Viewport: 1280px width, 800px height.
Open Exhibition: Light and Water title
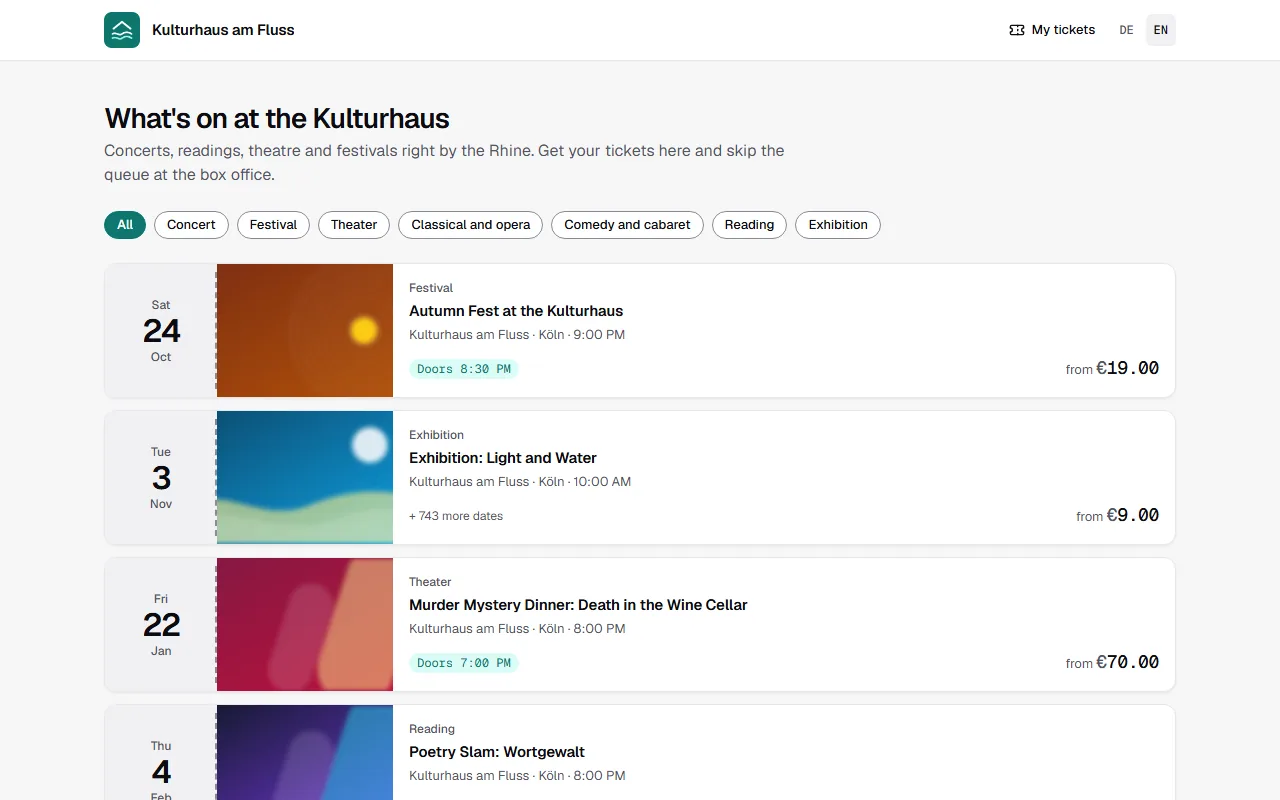[x=503, y=458]
